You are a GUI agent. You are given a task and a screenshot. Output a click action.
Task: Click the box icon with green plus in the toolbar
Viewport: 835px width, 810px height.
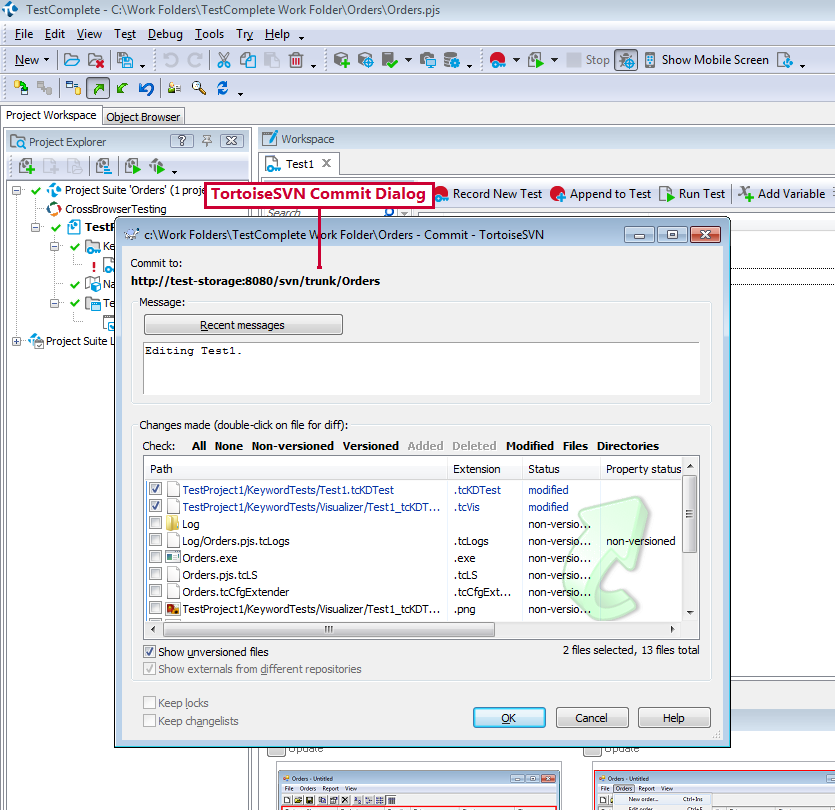point(341,60)
